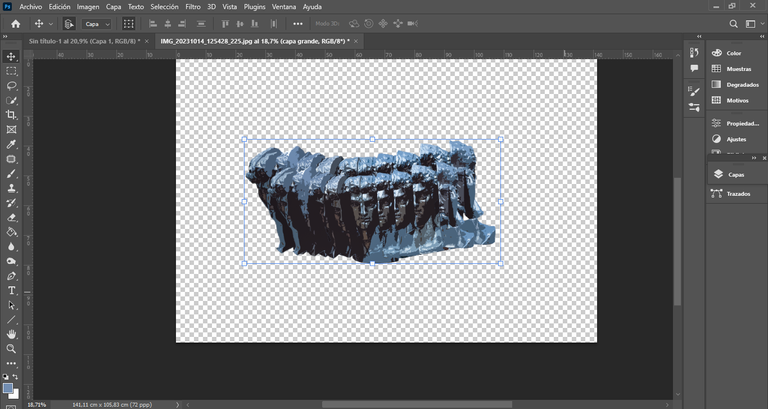Select the Crop tool
This screenshot has height=409, width=768.
click(11, 115)
